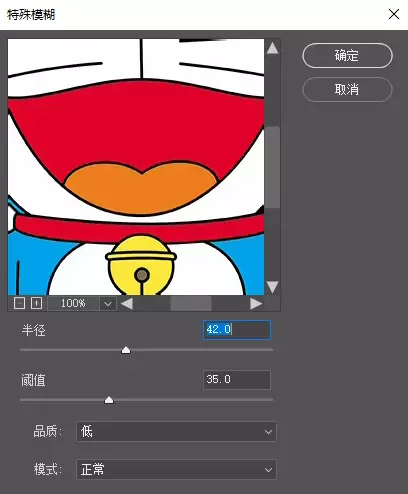Click the 100% zoom percentage text
Viewport: 408px width, 494px height.
[73, 303]
